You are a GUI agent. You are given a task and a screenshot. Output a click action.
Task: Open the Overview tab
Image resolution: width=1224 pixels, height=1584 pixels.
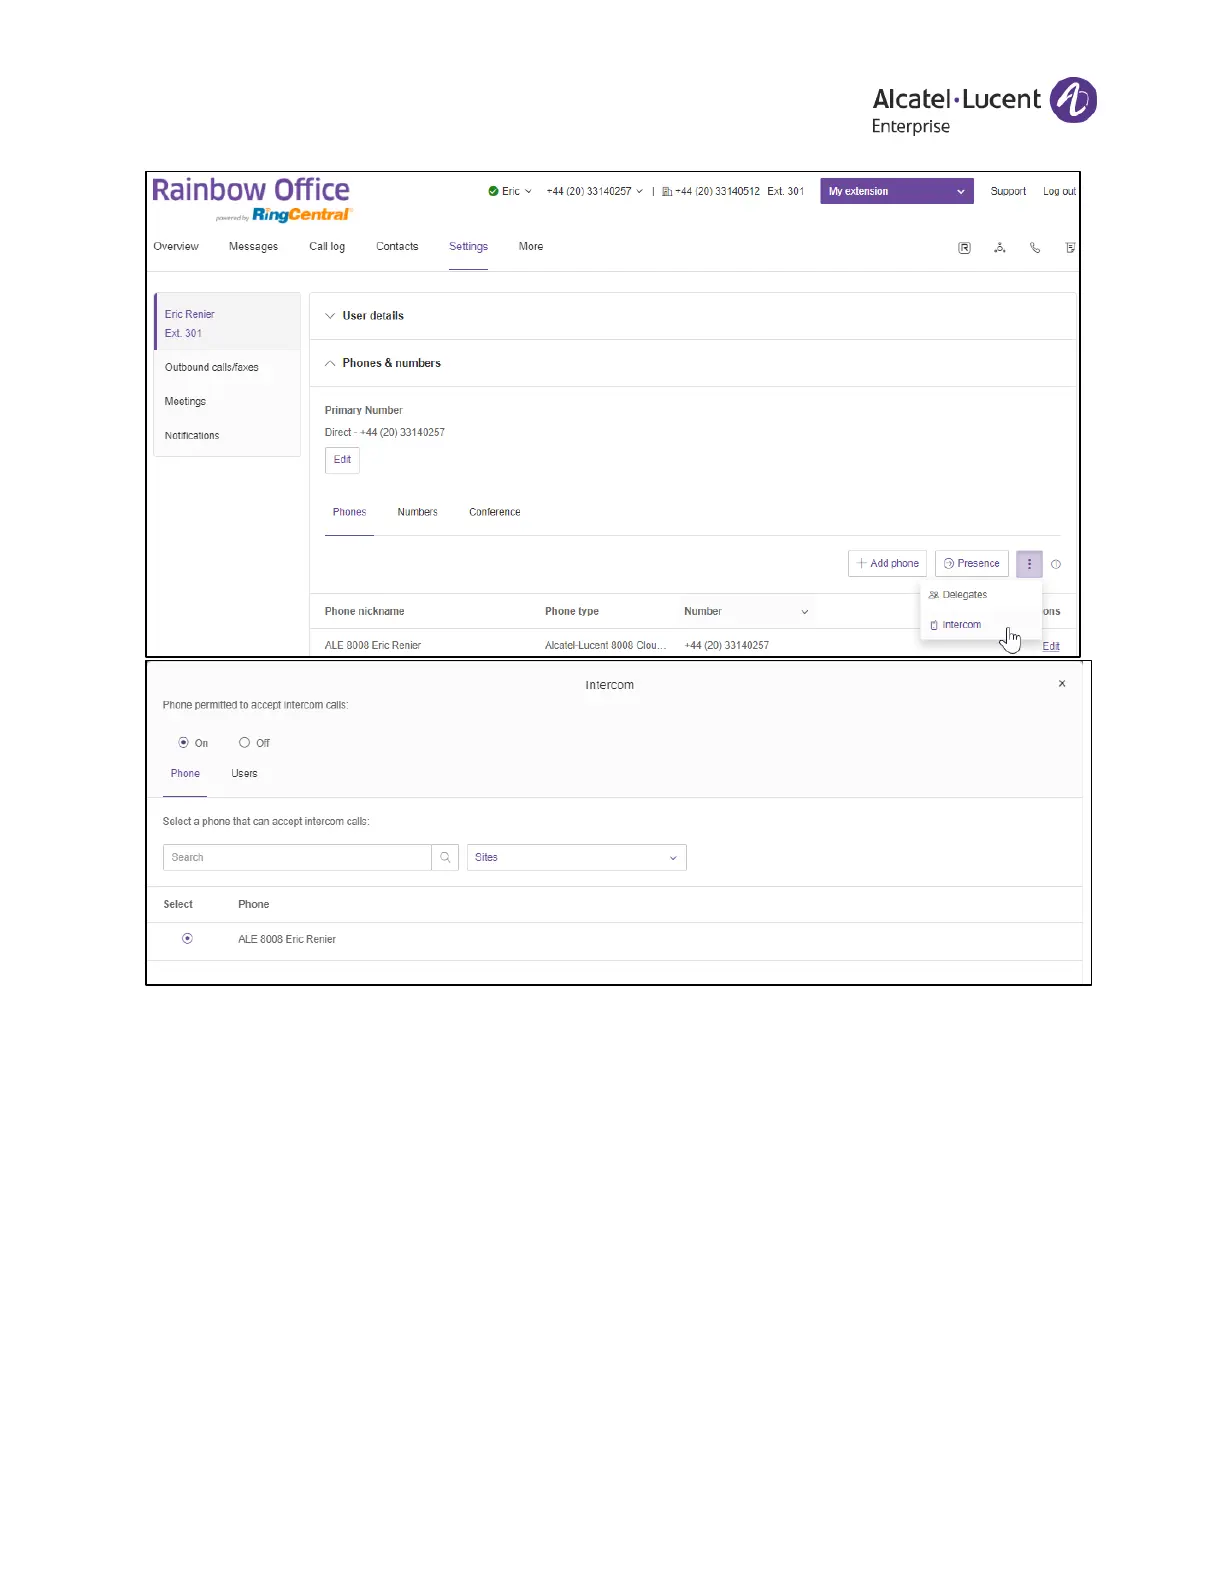pyautogui.click(x=176, y=247)
